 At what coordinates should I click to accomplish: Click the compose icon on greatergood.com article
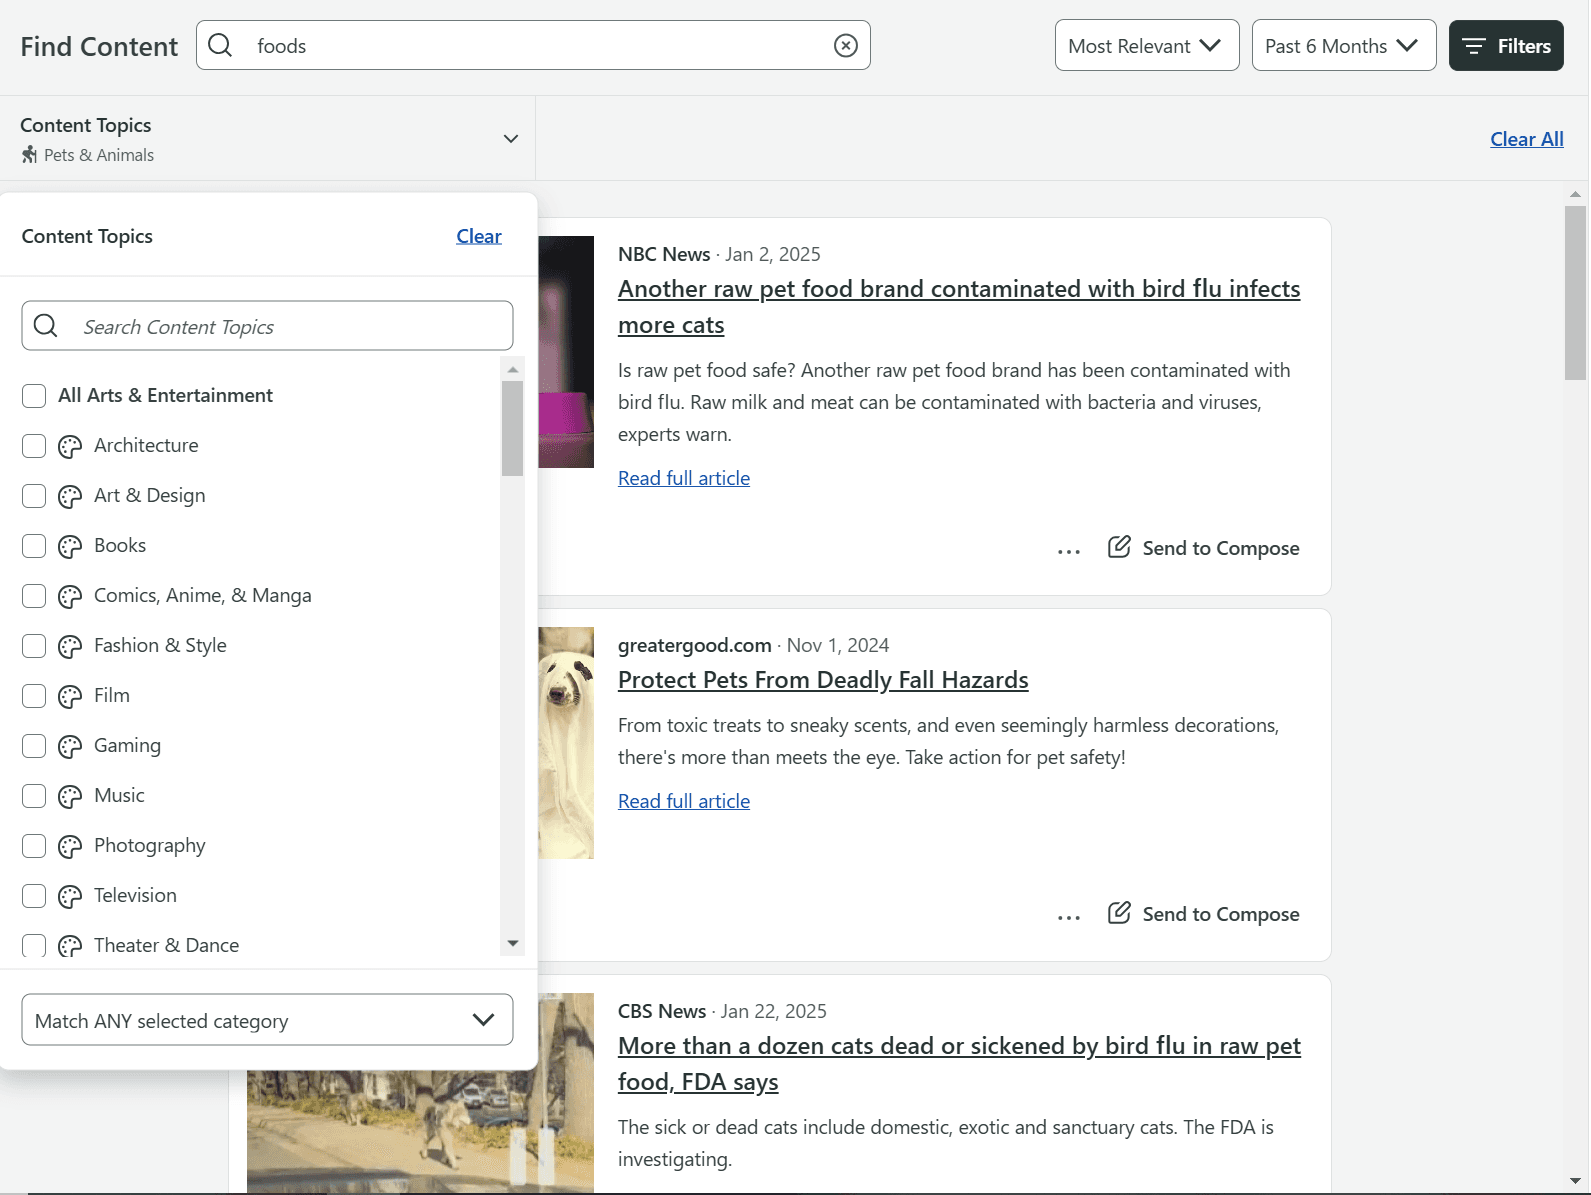pos(1119,913)
